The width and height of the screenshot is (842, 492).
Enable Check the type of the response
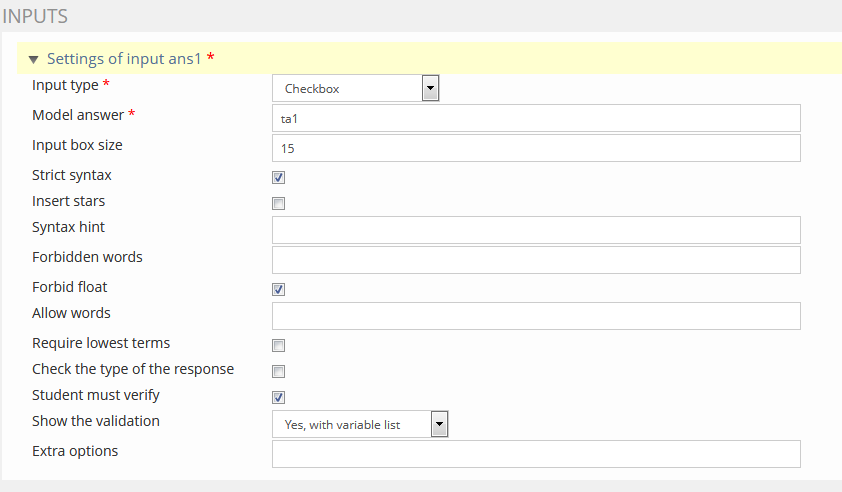[x=279, y=372]
